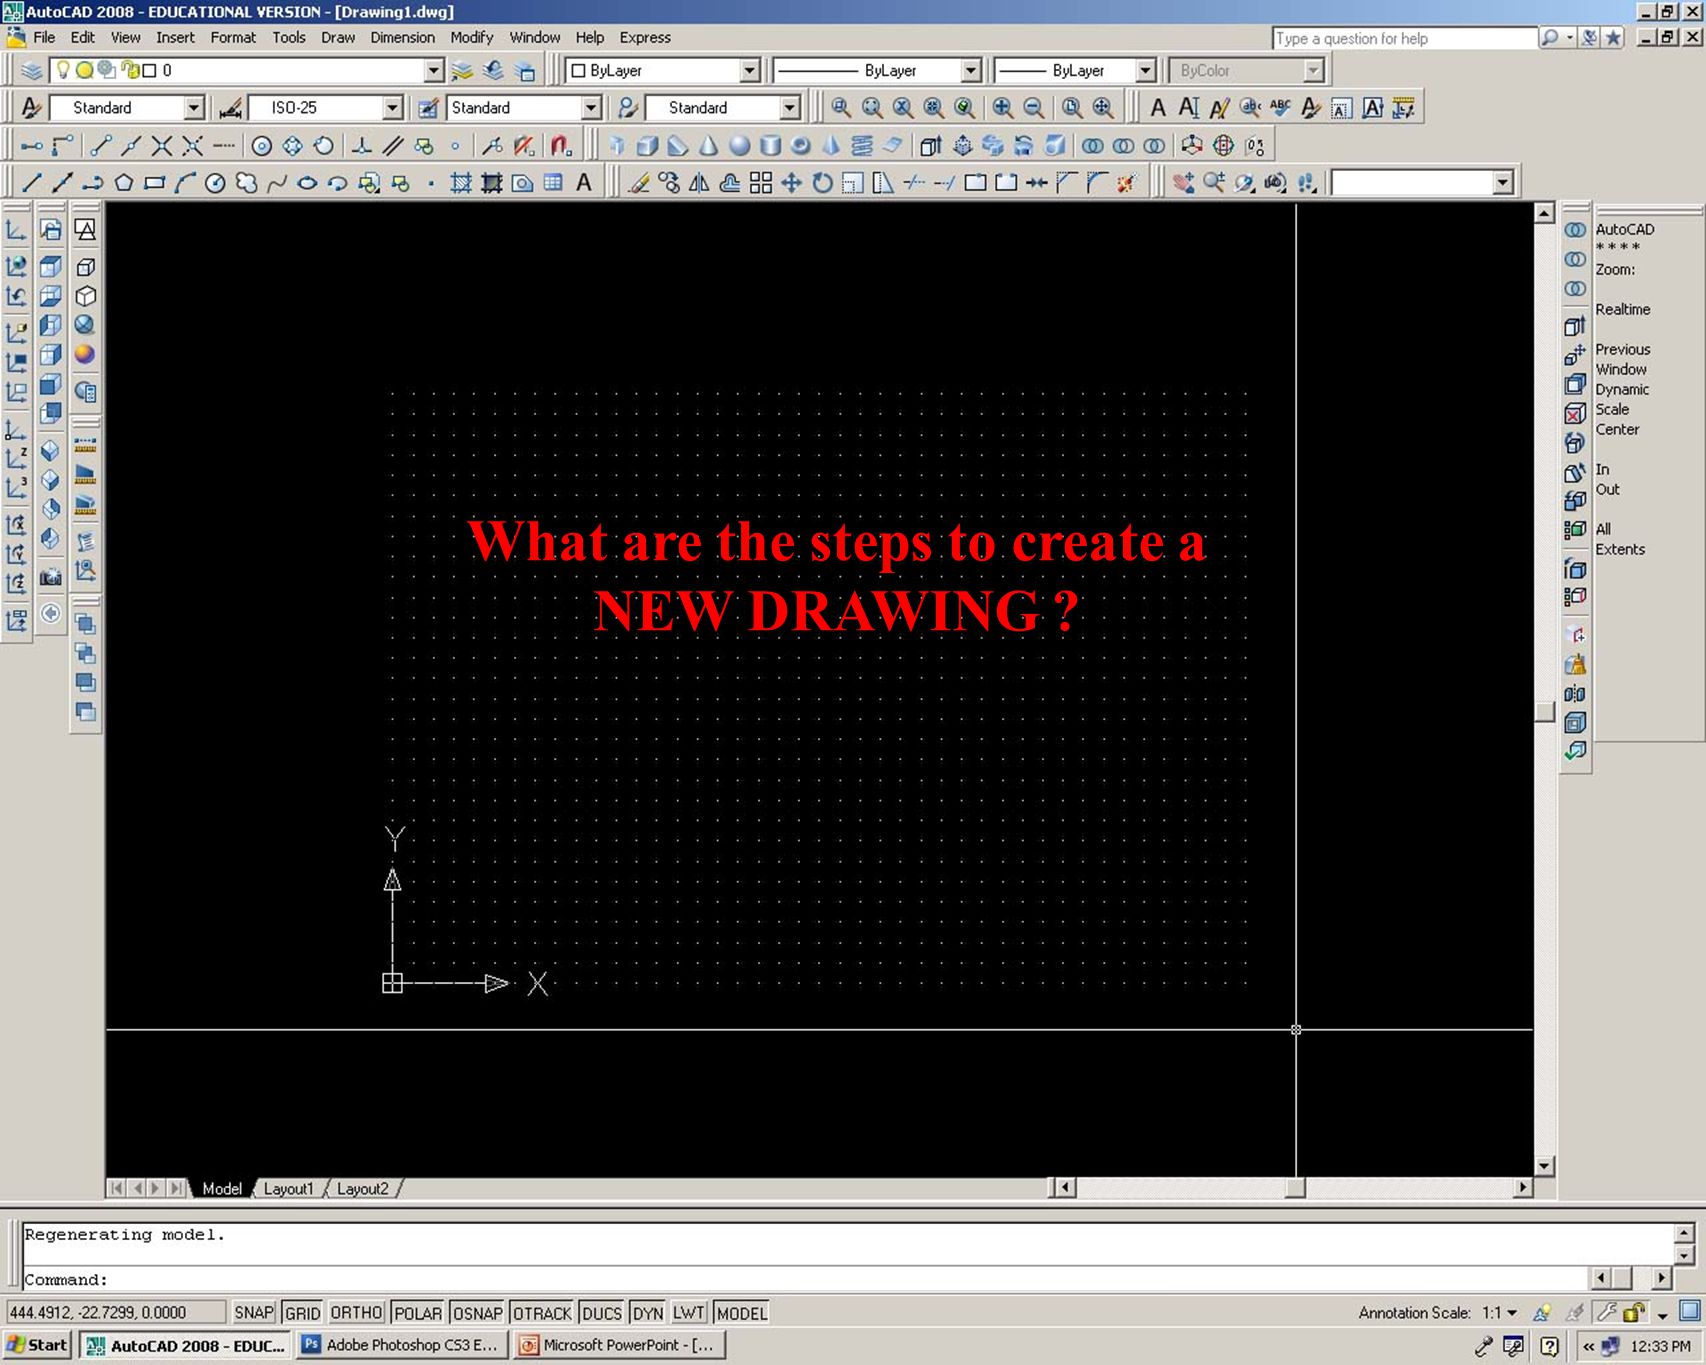Screen dimensions: 1706x1365
Task: Open the Dimension menu
Action: (x=402, y=38)
